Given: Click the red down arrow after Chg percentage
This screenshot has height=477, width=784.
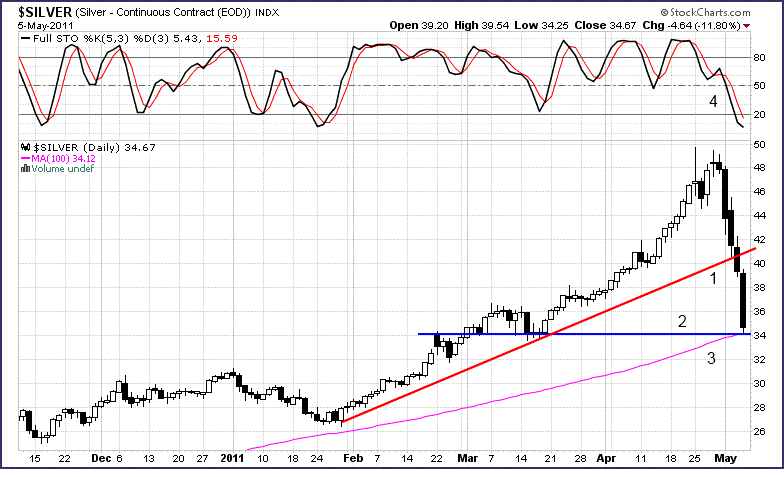Looking at the screenshot, I should coord(774,26).
